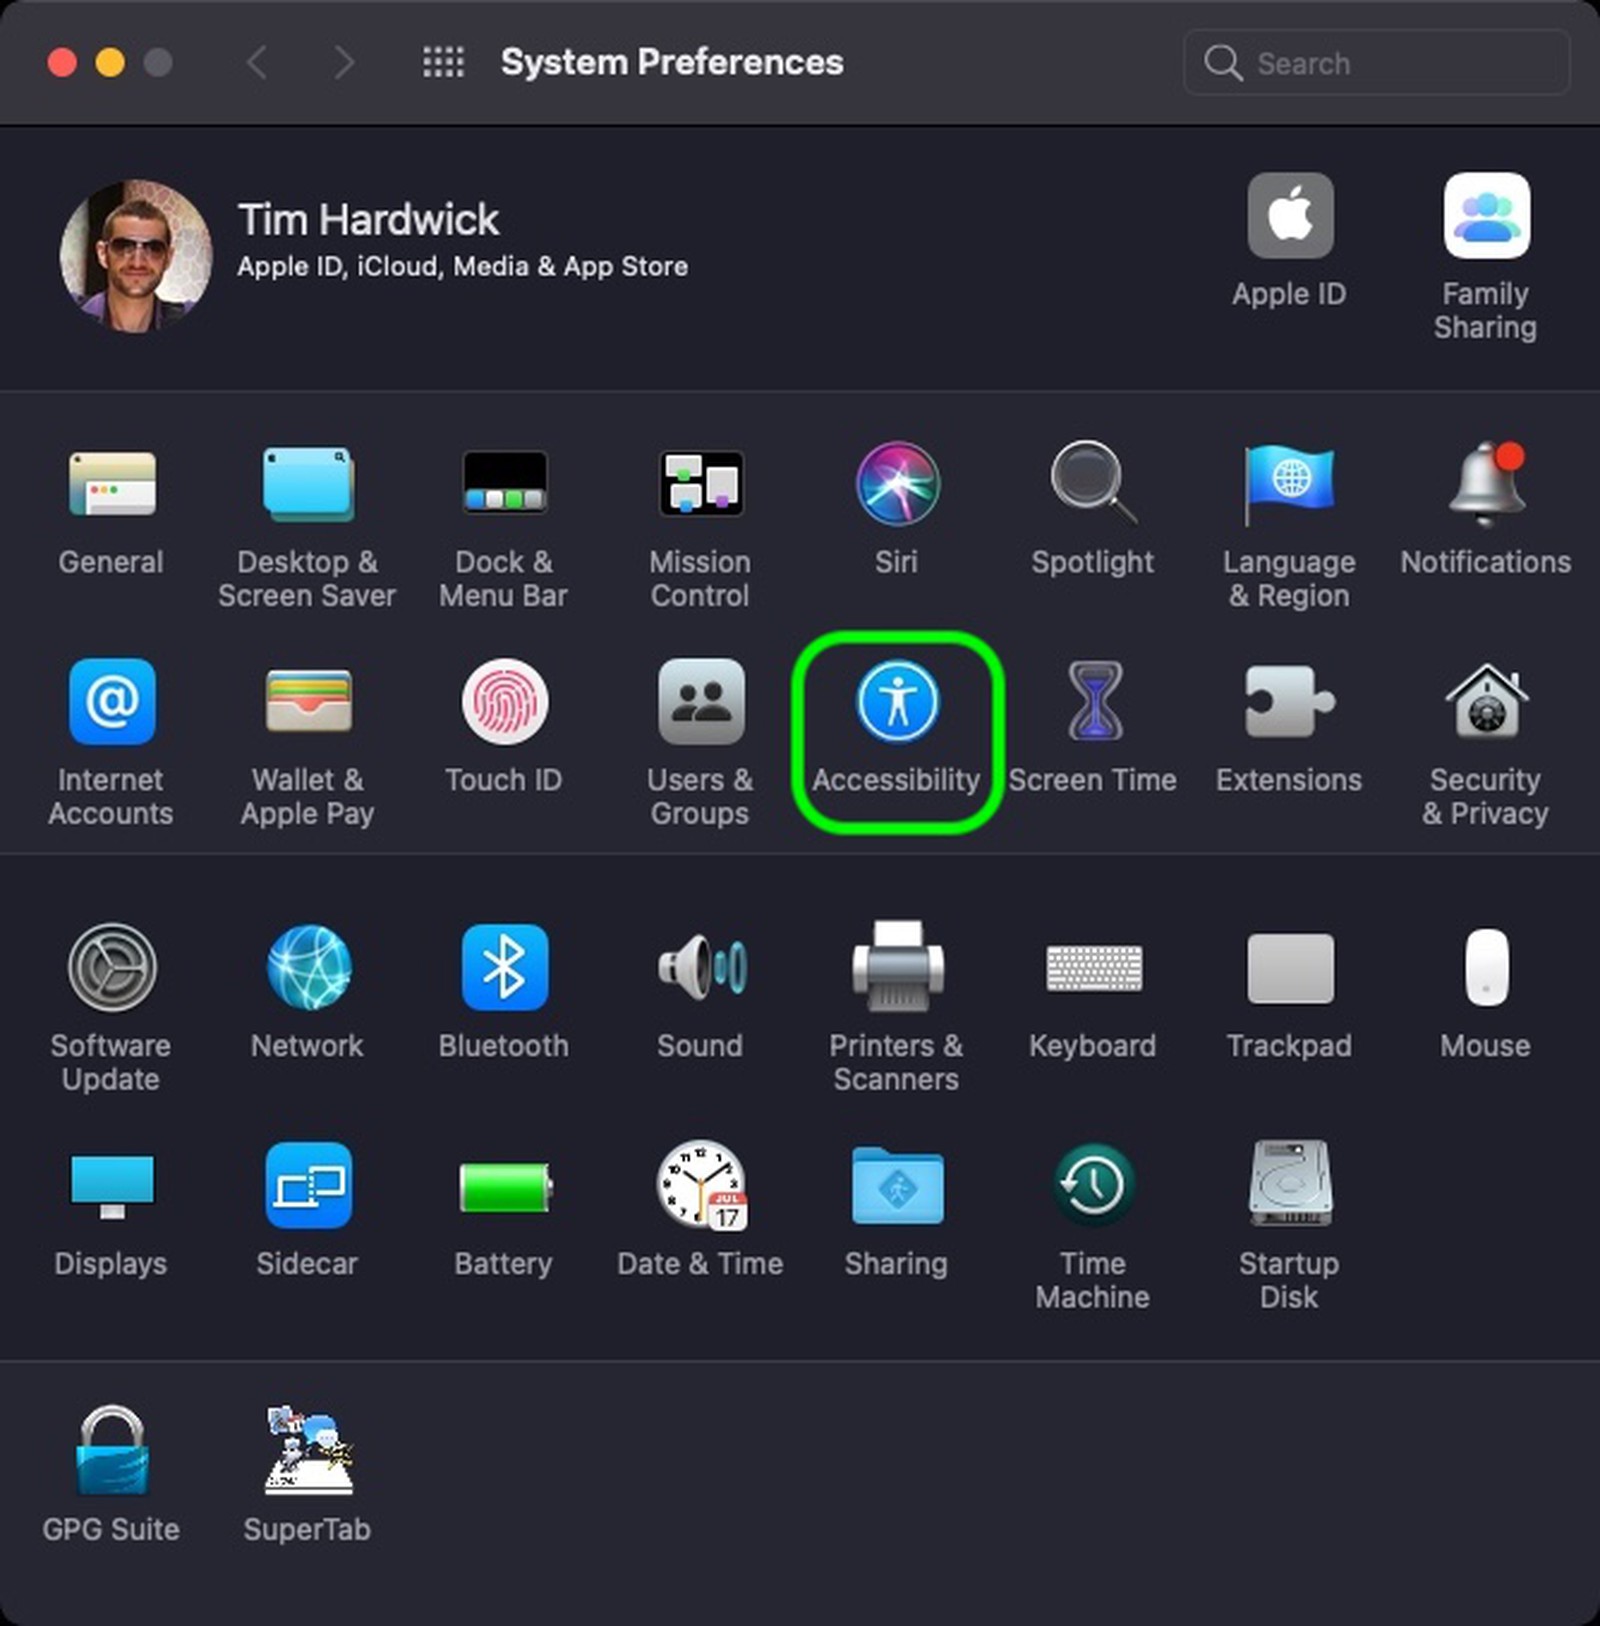Image resolution: width=1600 pixels, height=1626 pixels.
Task: Open Displays preferences
Action: pos(111,1186)
